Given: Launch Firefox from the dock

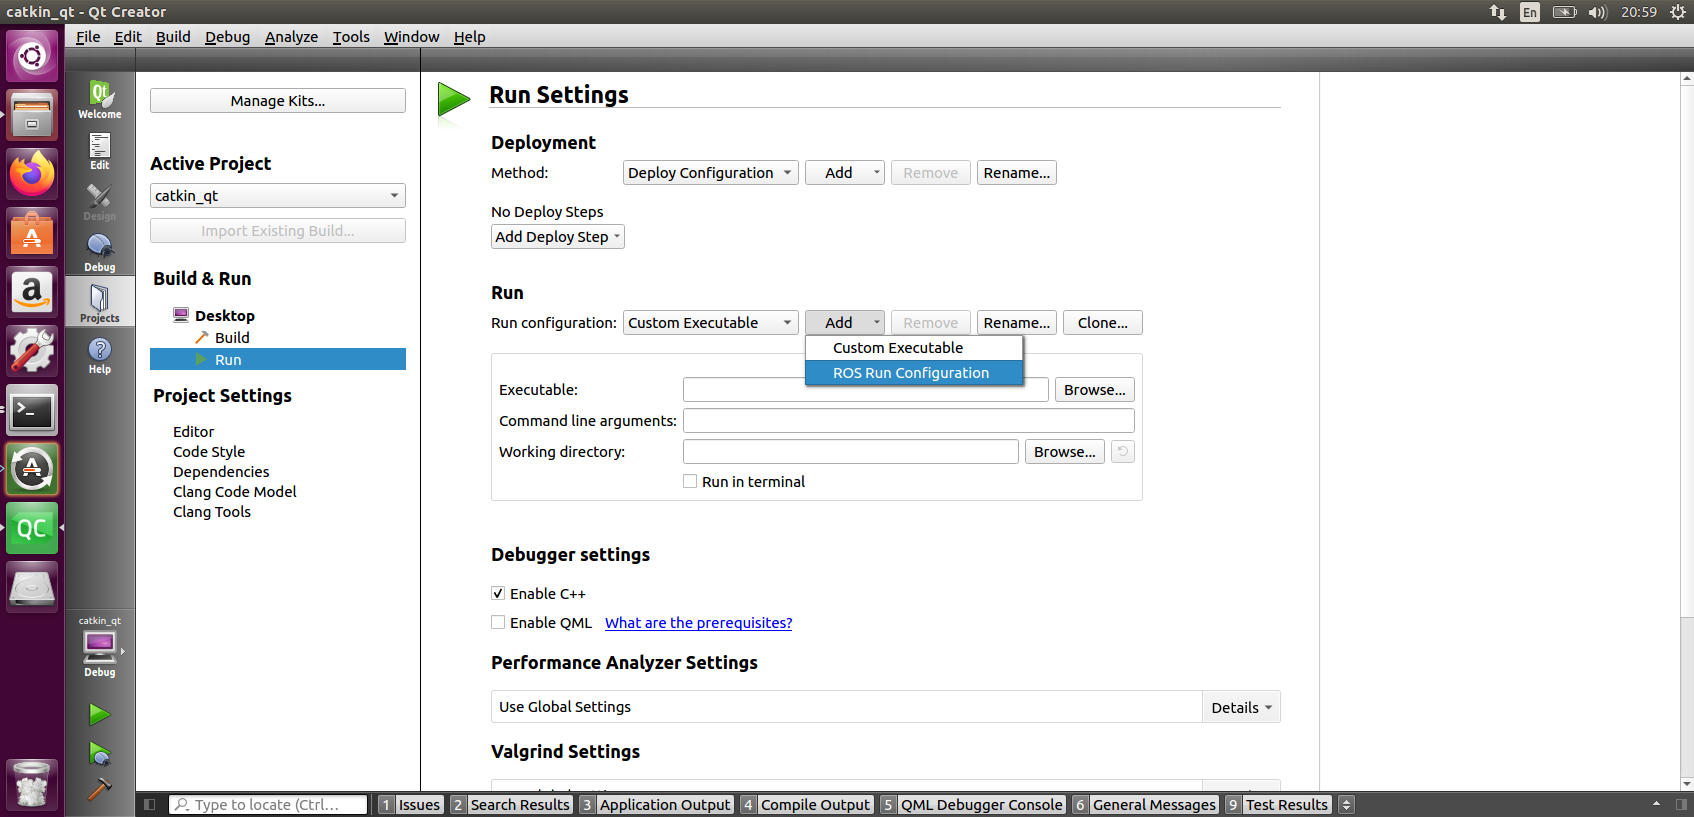Looking at the screenshot, I should [x=32, y=174].
